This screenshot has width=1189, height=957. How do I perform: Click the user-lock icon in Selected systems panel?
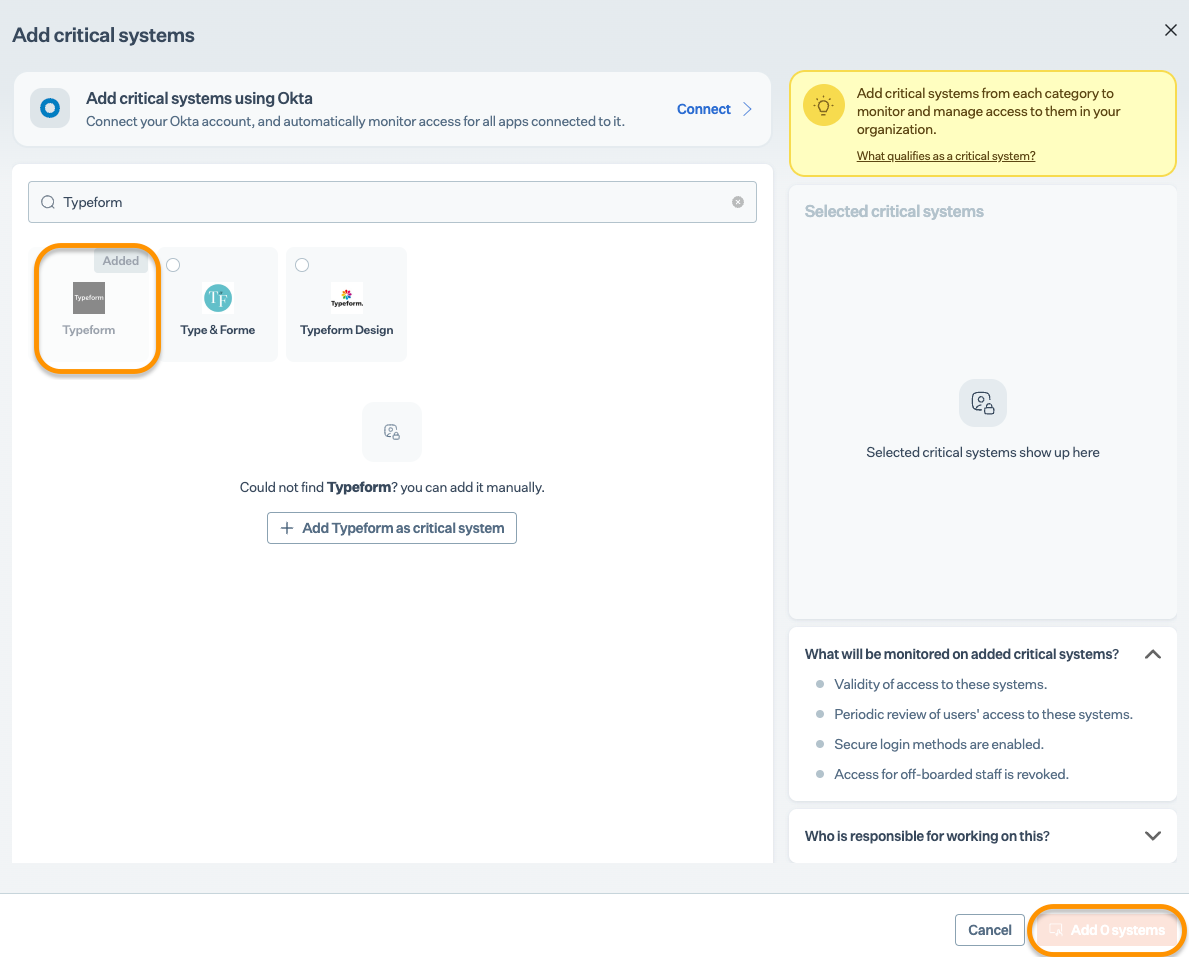click(x=983, y=403)
